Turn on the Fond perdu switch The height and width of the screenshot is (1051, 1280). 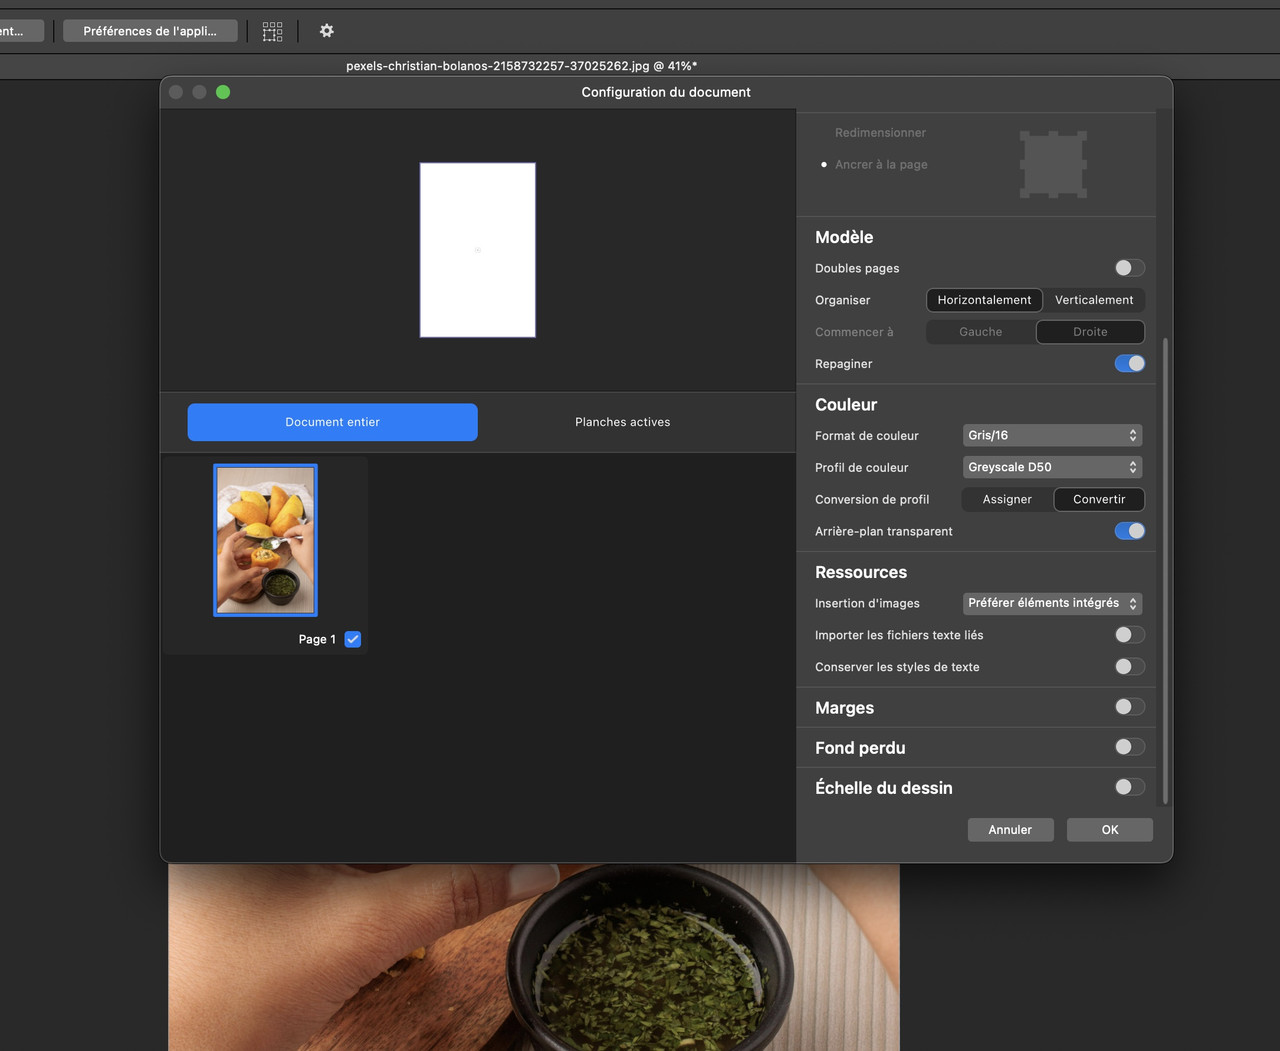click(1129, 747)
